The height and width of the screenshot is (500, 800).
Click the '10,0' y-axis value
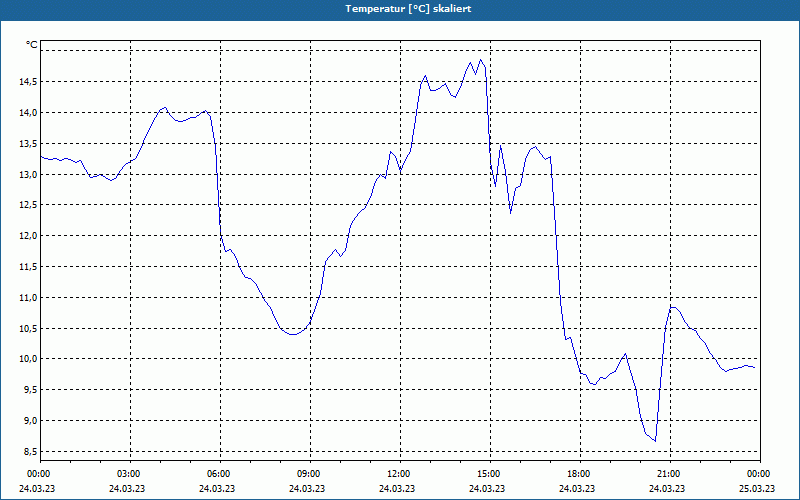click(28, 359)
